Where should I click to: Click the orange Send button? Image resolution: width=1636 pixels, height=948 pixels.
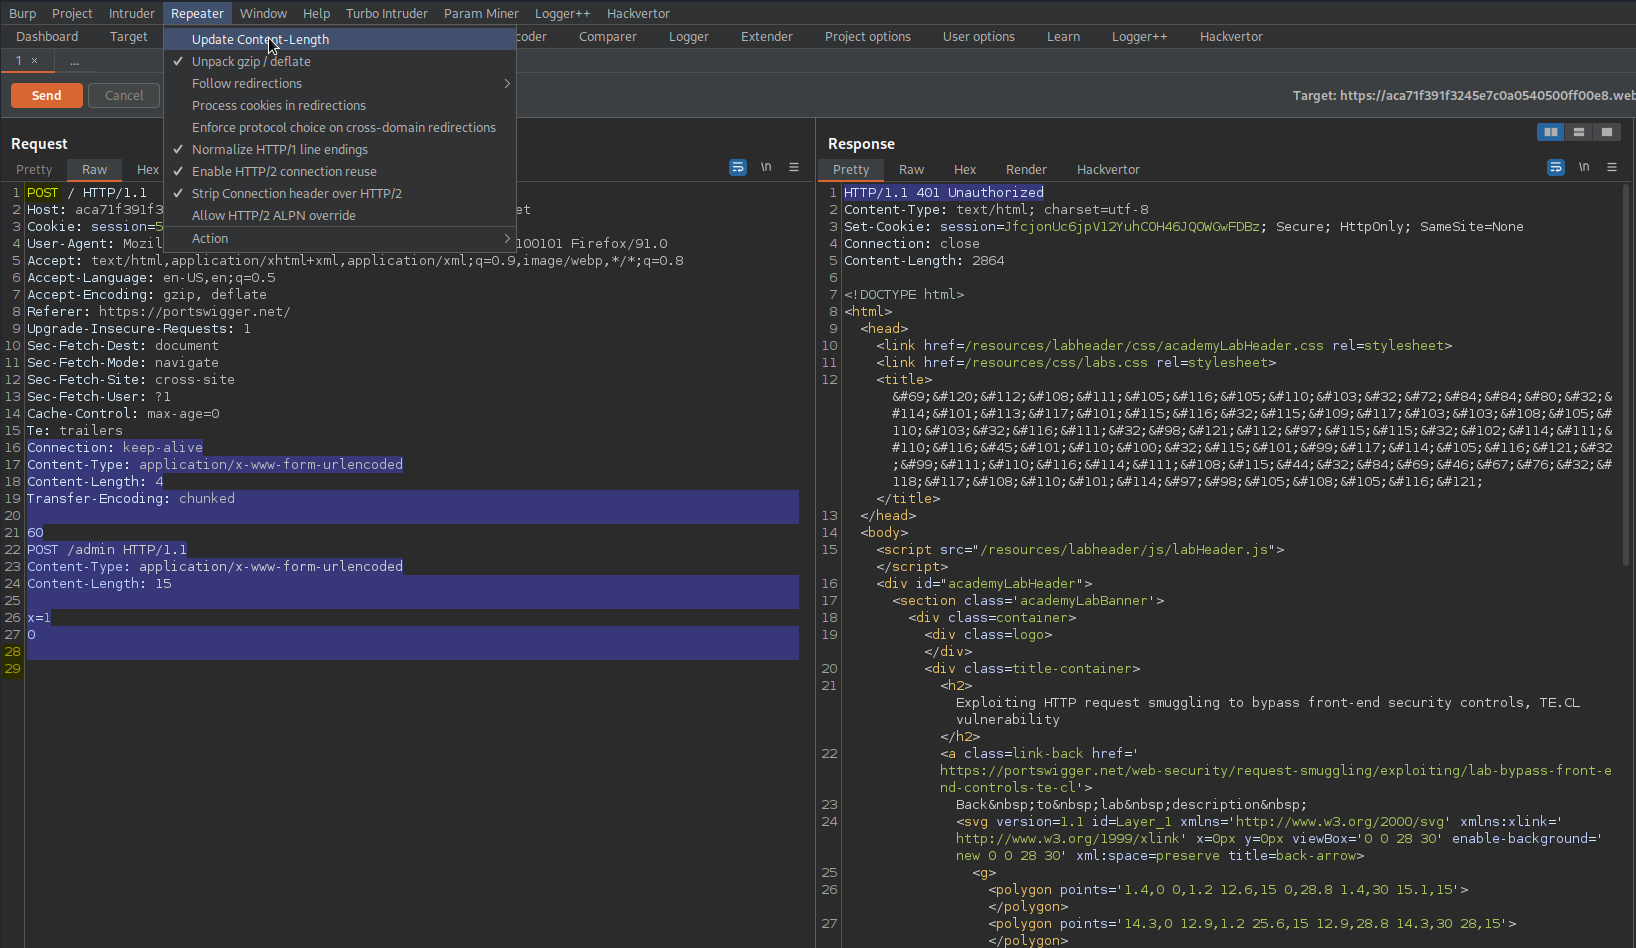point(46,96)
